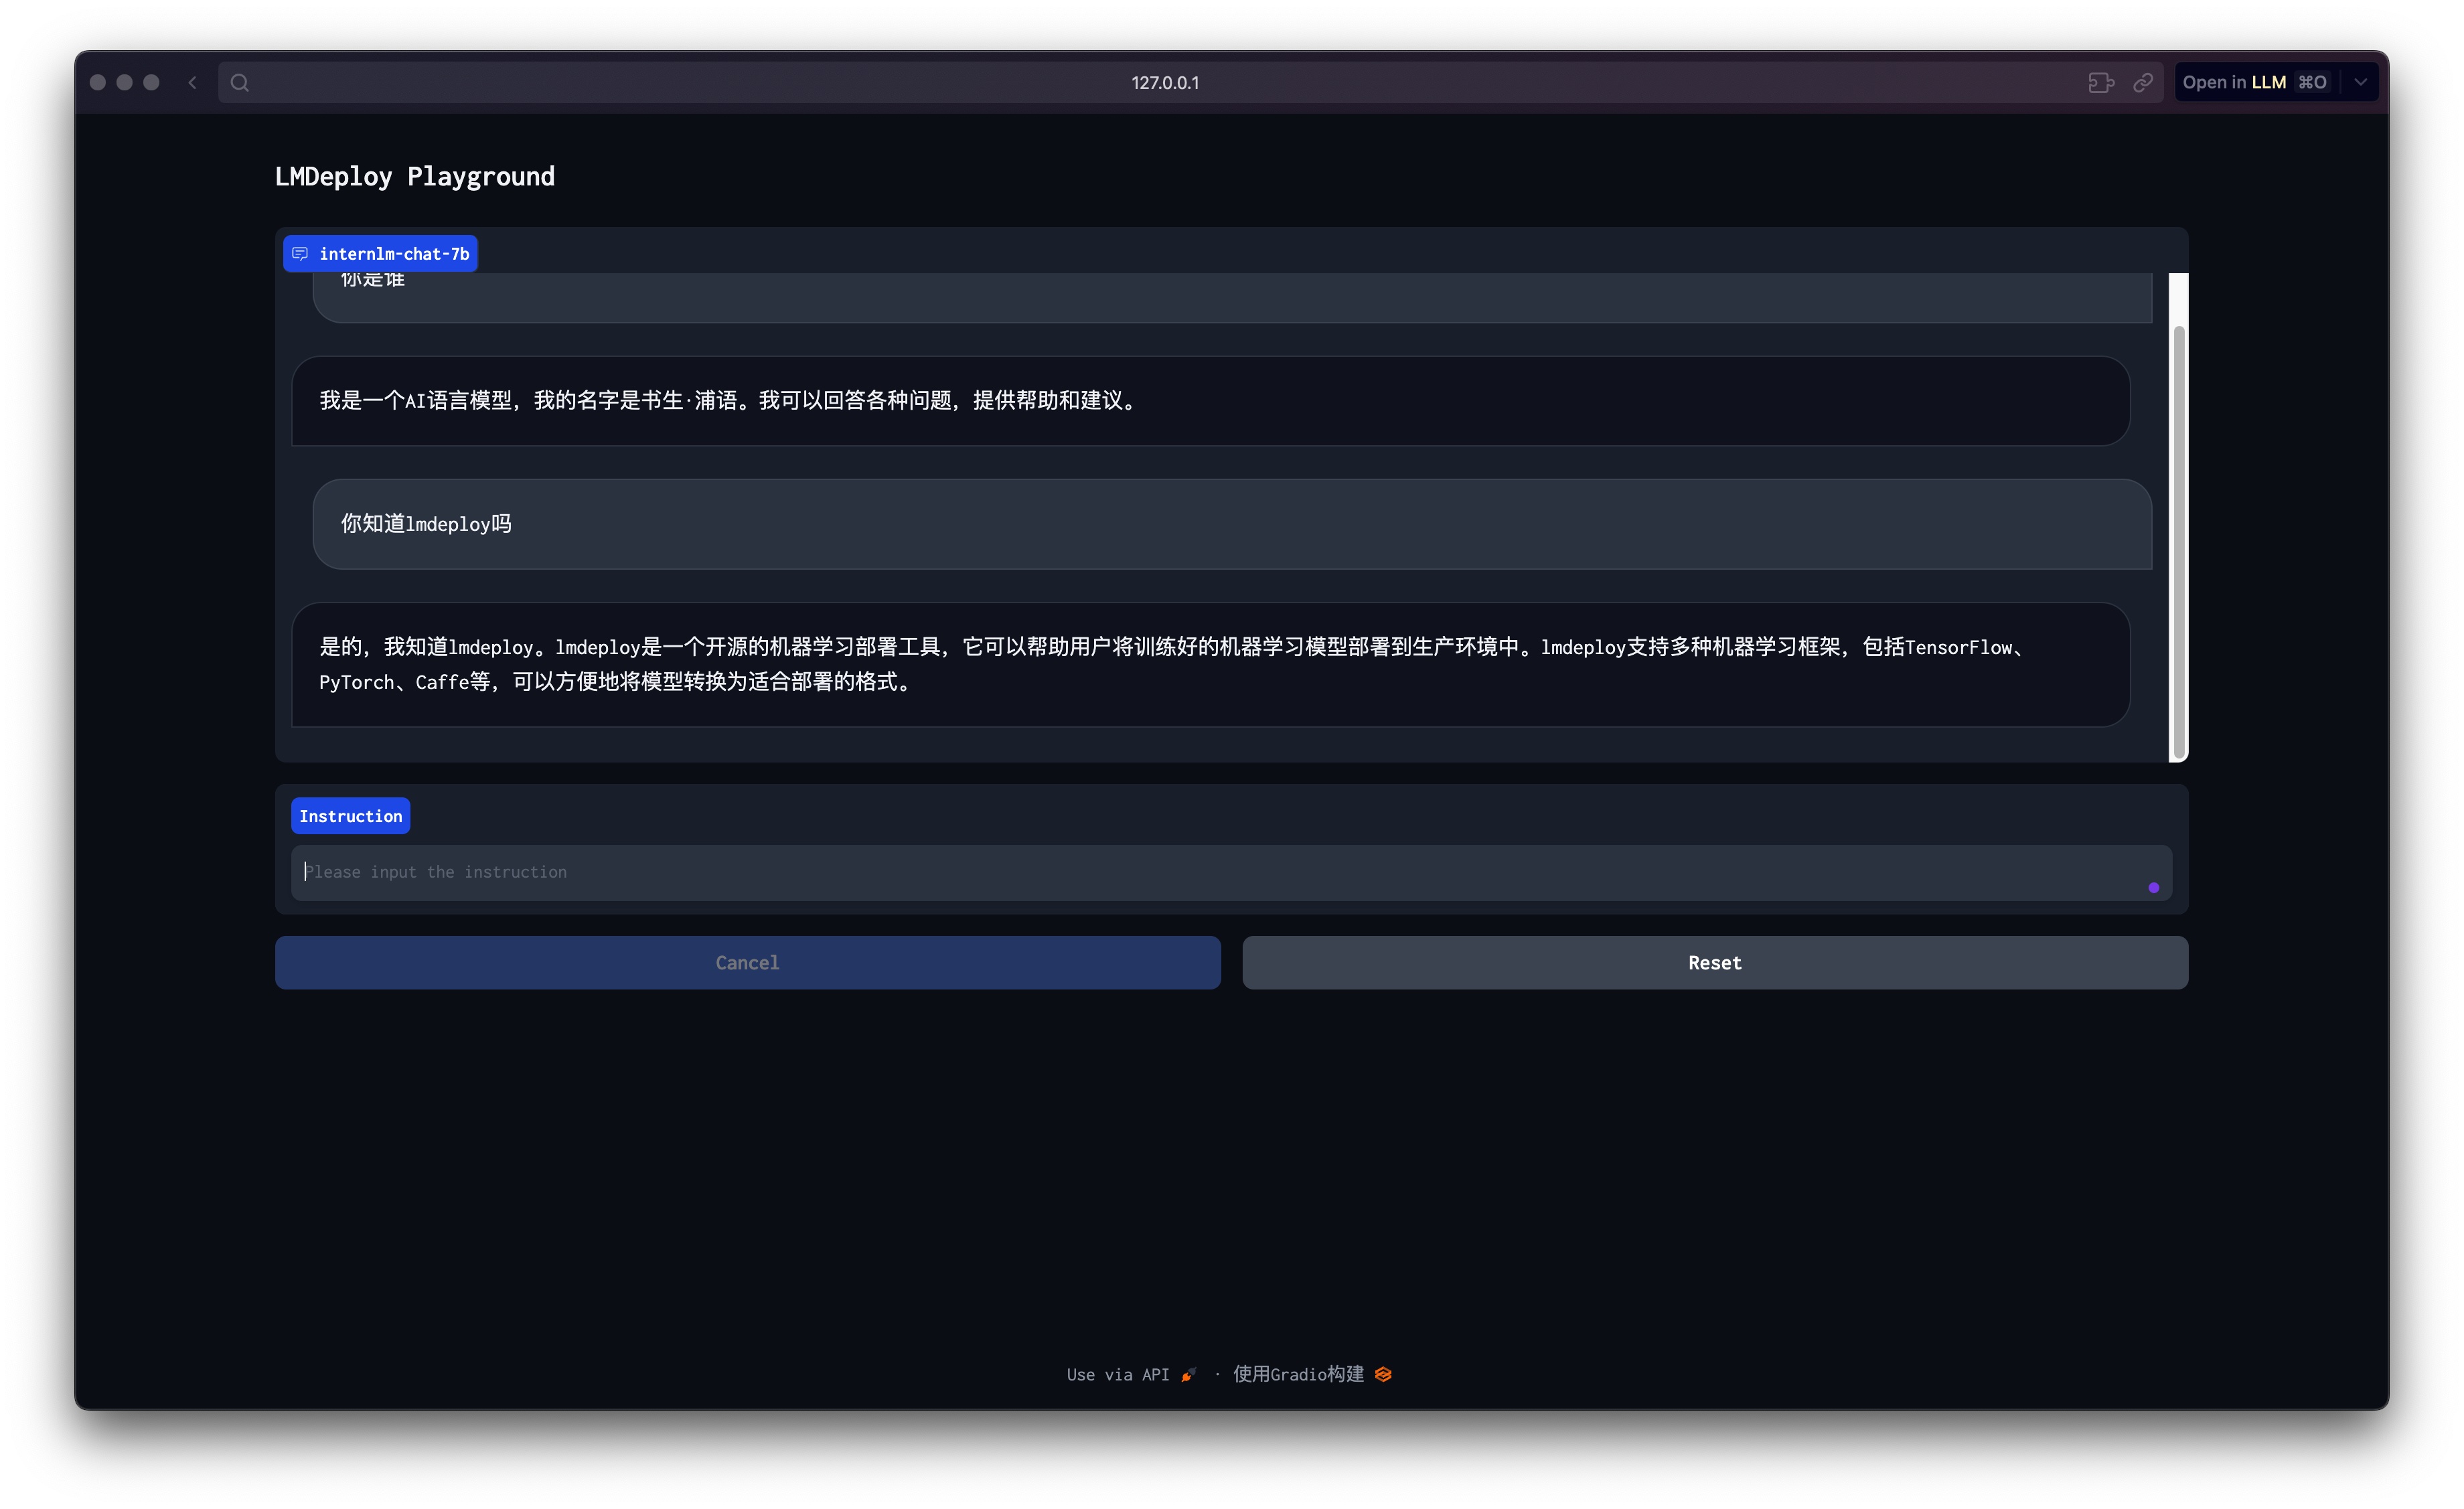Click the extensions icon in the address bar
Viewport: 2464px width, 1509px height.
coord(2100,82)
